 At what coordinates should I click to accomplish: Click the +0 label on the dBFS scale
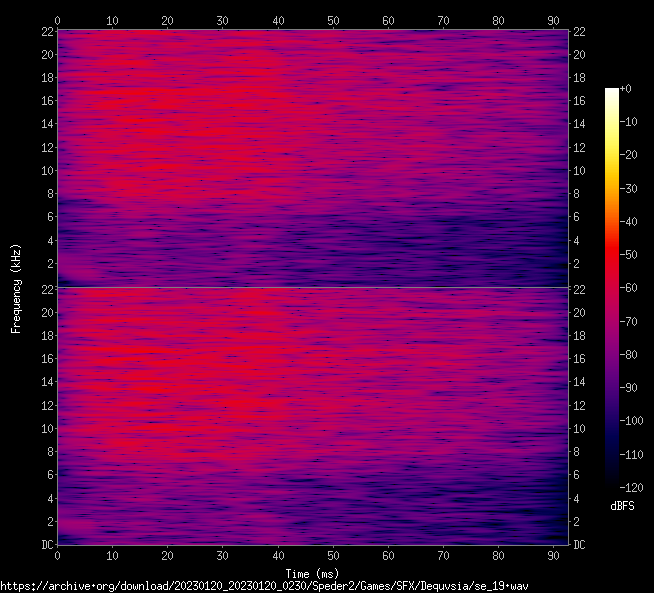pyautogui.click(x=626, y=90)
